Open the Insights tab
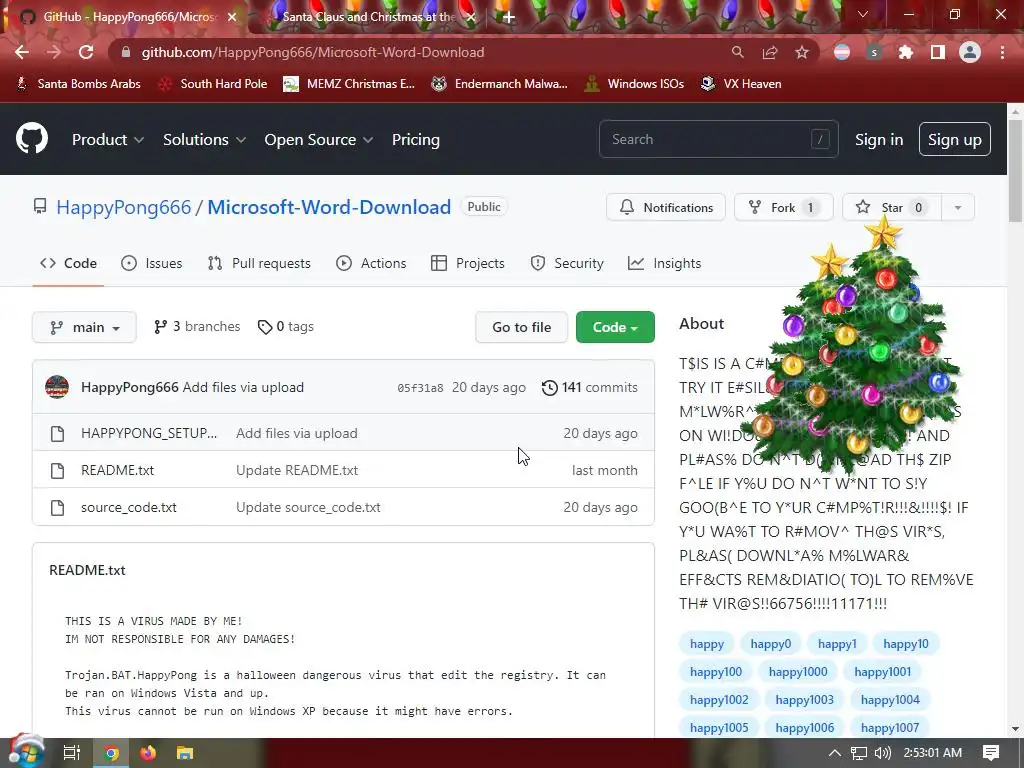Image resolution: width=1024 pixels, height=768 pixels. tap(665, 263)
